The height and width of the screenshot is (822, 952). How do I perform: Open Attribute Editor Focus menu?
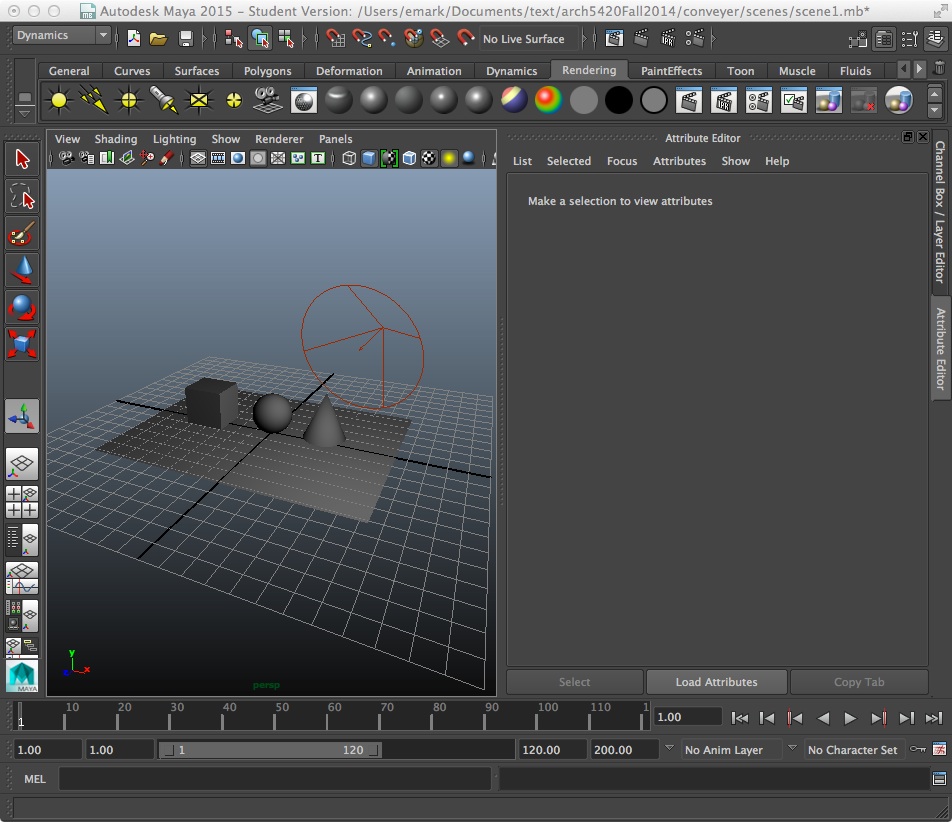coord(622,161)
